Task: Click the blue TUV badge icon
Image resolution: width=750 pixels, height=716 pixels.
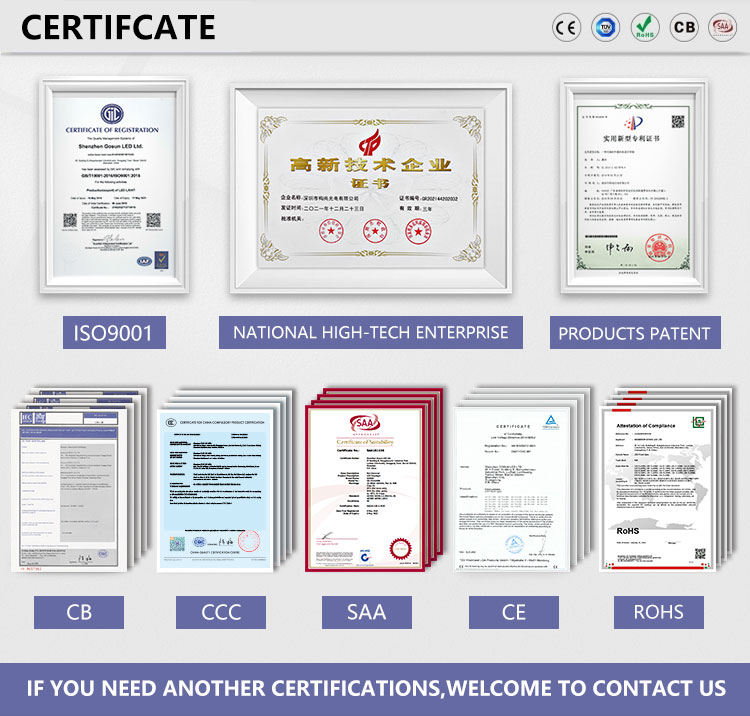Action: click(x=606, y=27)
